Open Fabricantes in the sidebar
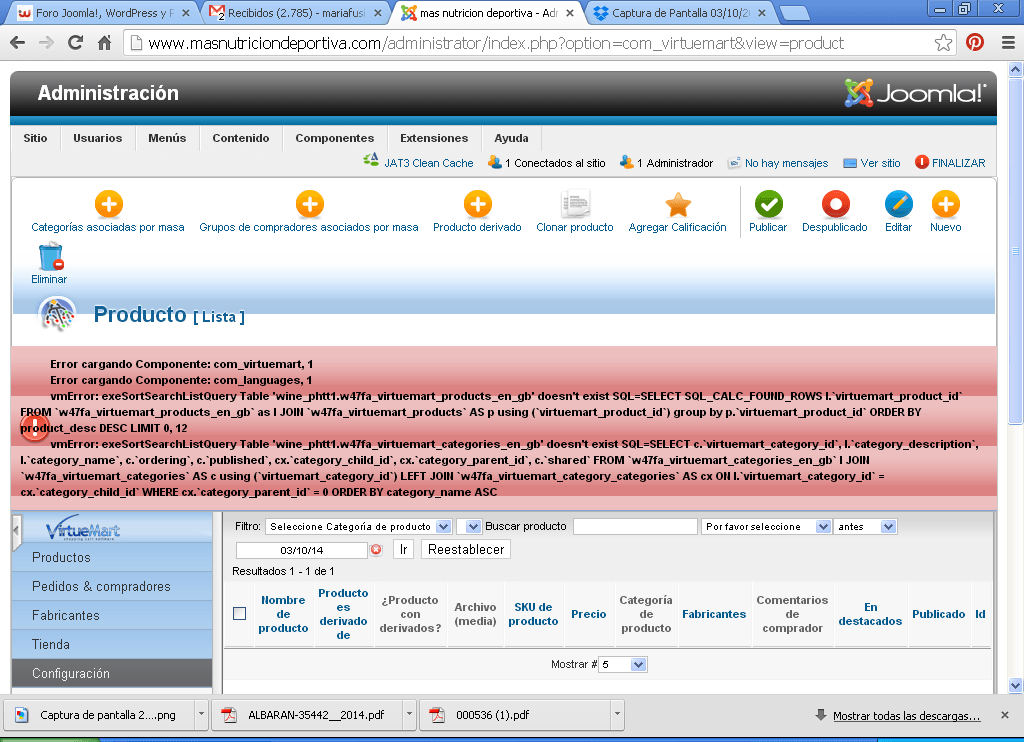Viewport: 1024px width, 742px height. click(112, 615)
